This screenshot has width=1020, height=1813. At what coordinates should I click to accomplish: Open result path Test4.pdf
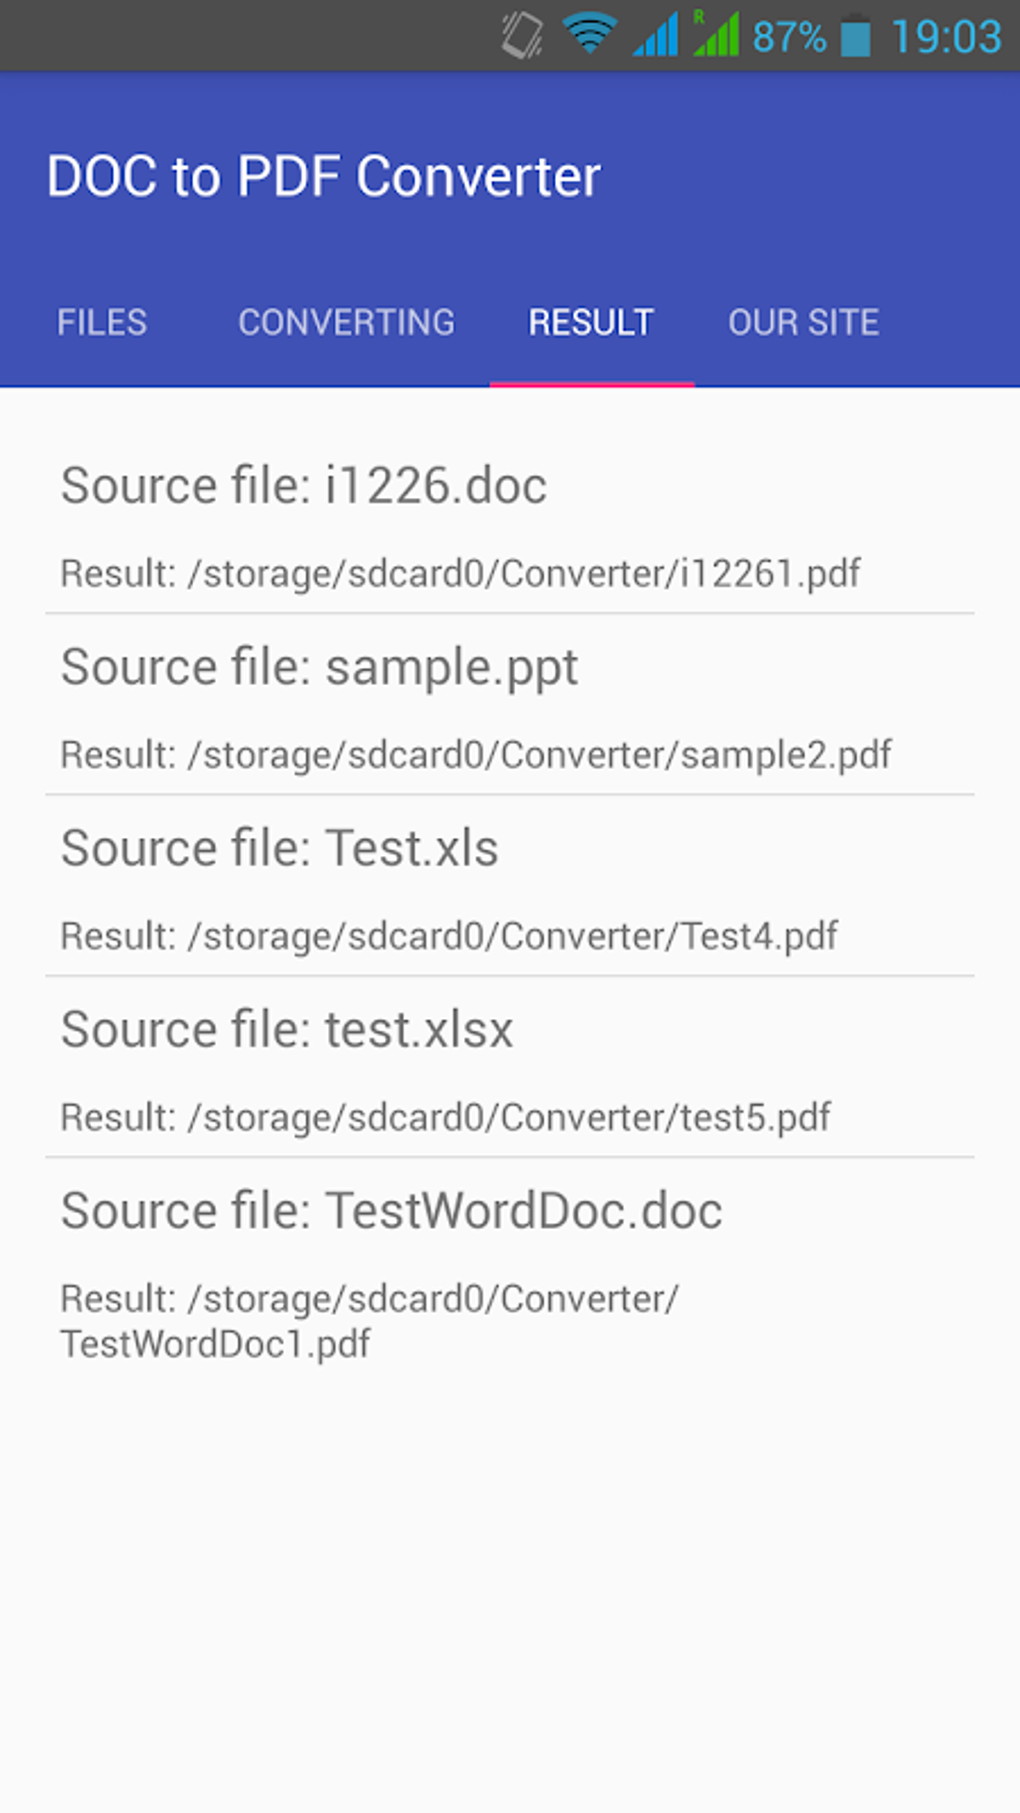coord(449,937)
